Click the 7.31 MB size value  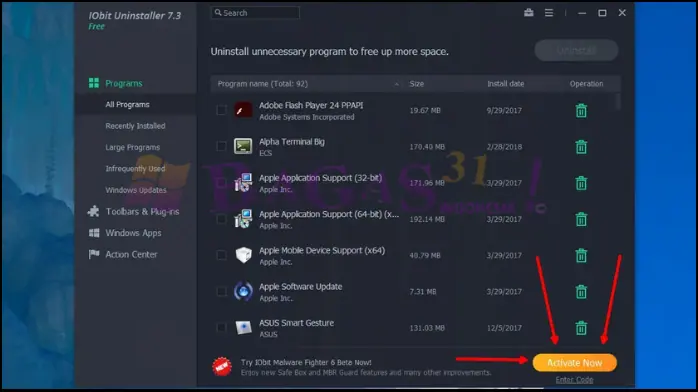point(422,291)
